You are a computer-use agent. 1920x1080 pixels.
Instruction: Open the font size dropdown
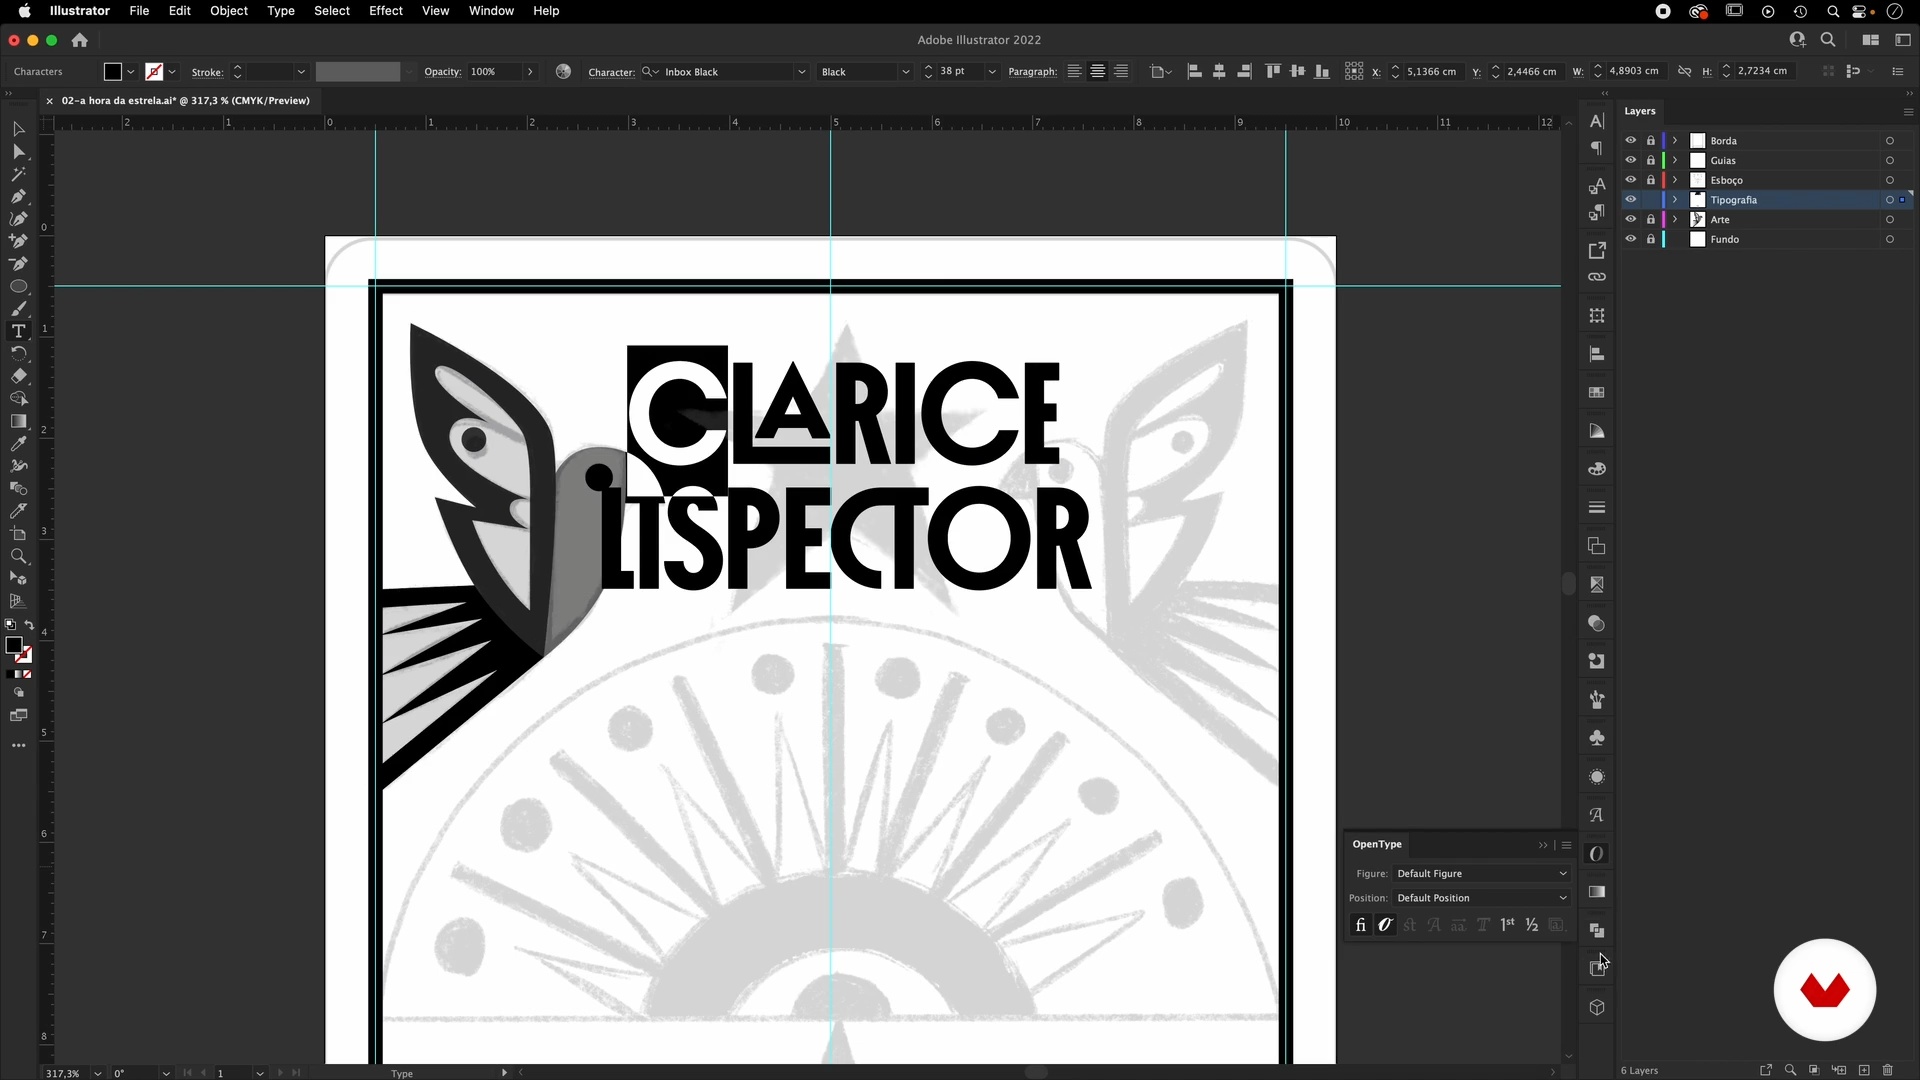992,72
